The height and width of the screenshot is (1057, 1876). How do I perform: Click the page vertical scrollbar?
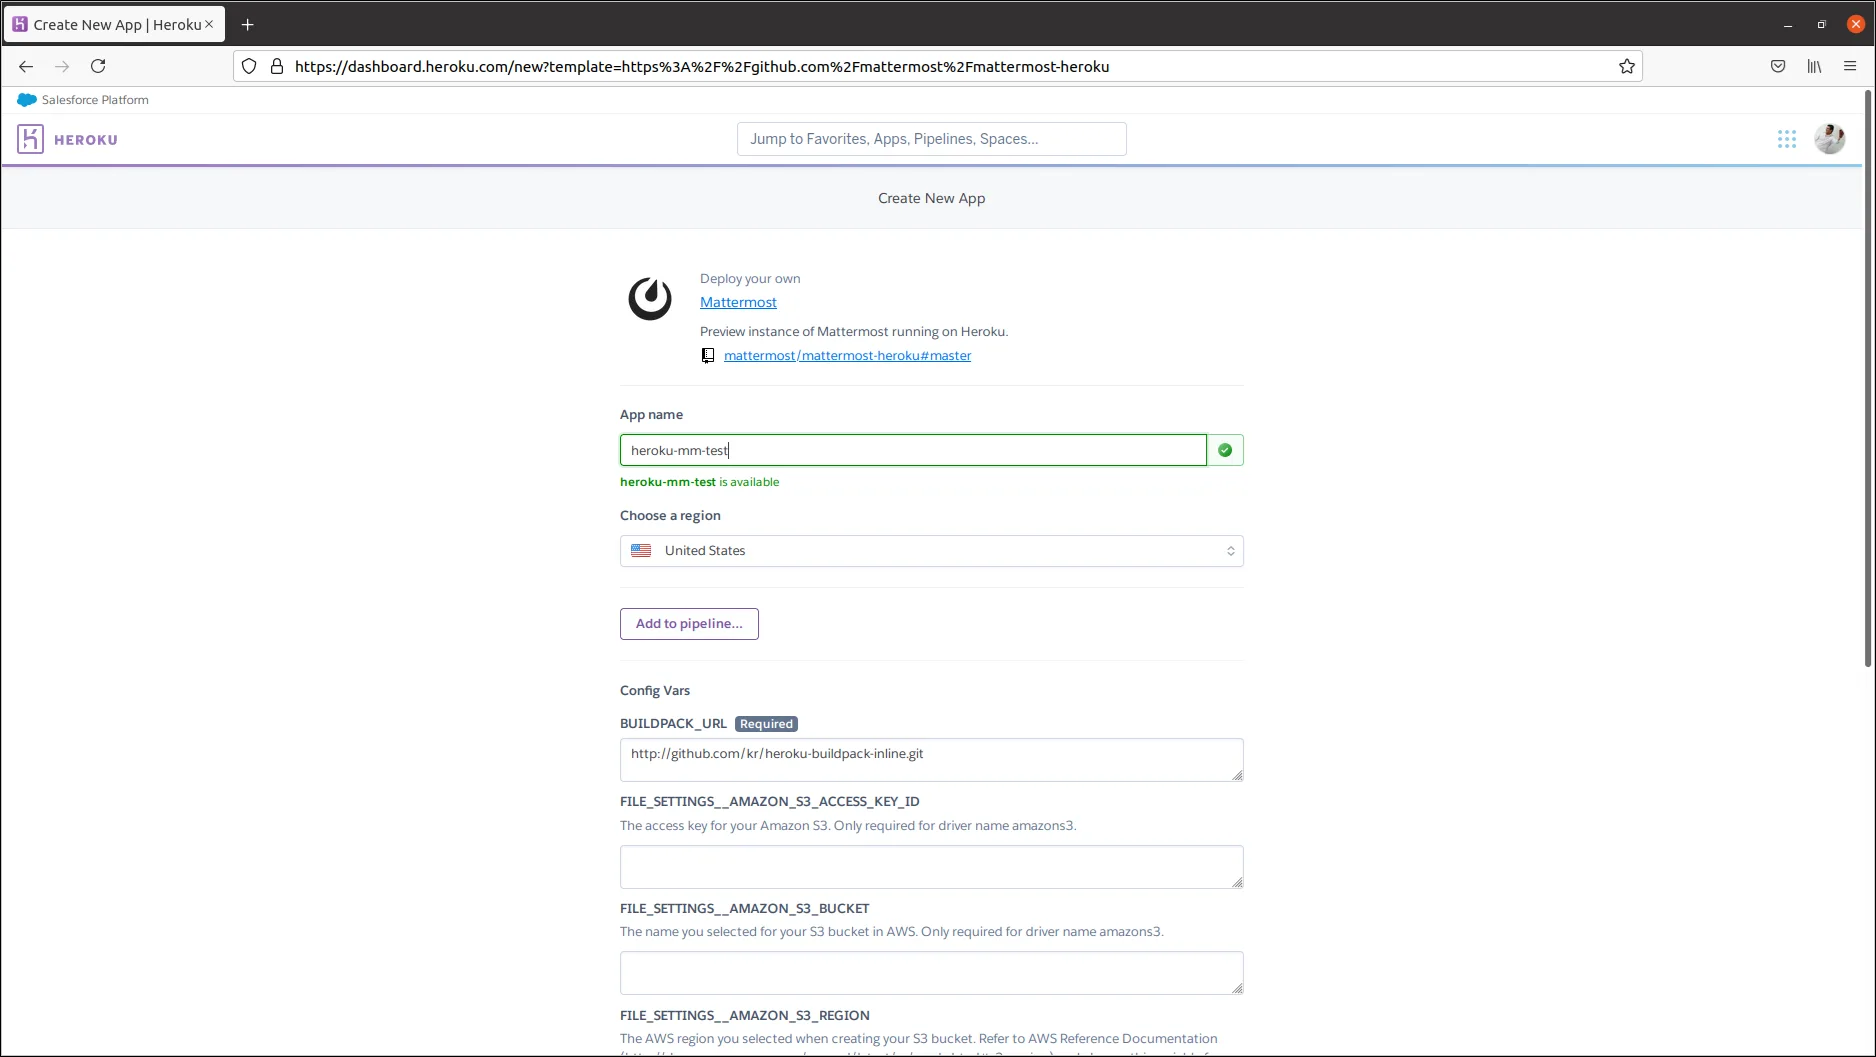1868,378
